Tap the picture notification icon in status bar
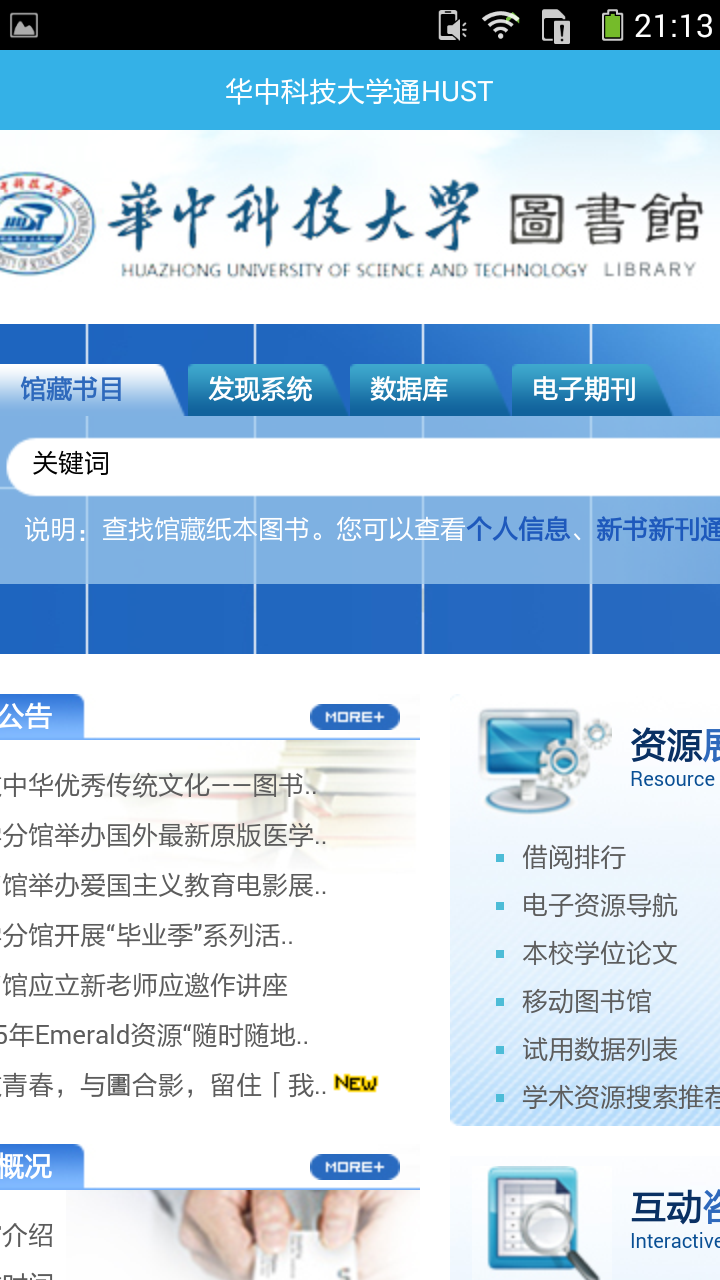720x1280 pixels. (x=23, y=25)
